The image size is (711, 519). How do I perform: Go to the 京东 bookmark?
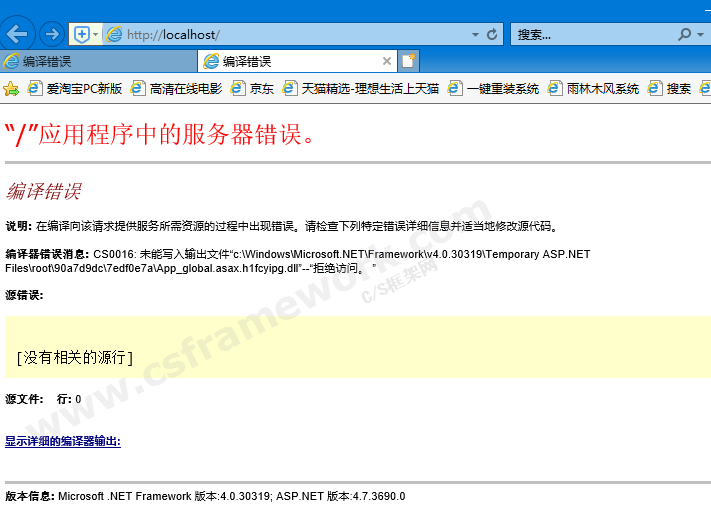point(252,88)
